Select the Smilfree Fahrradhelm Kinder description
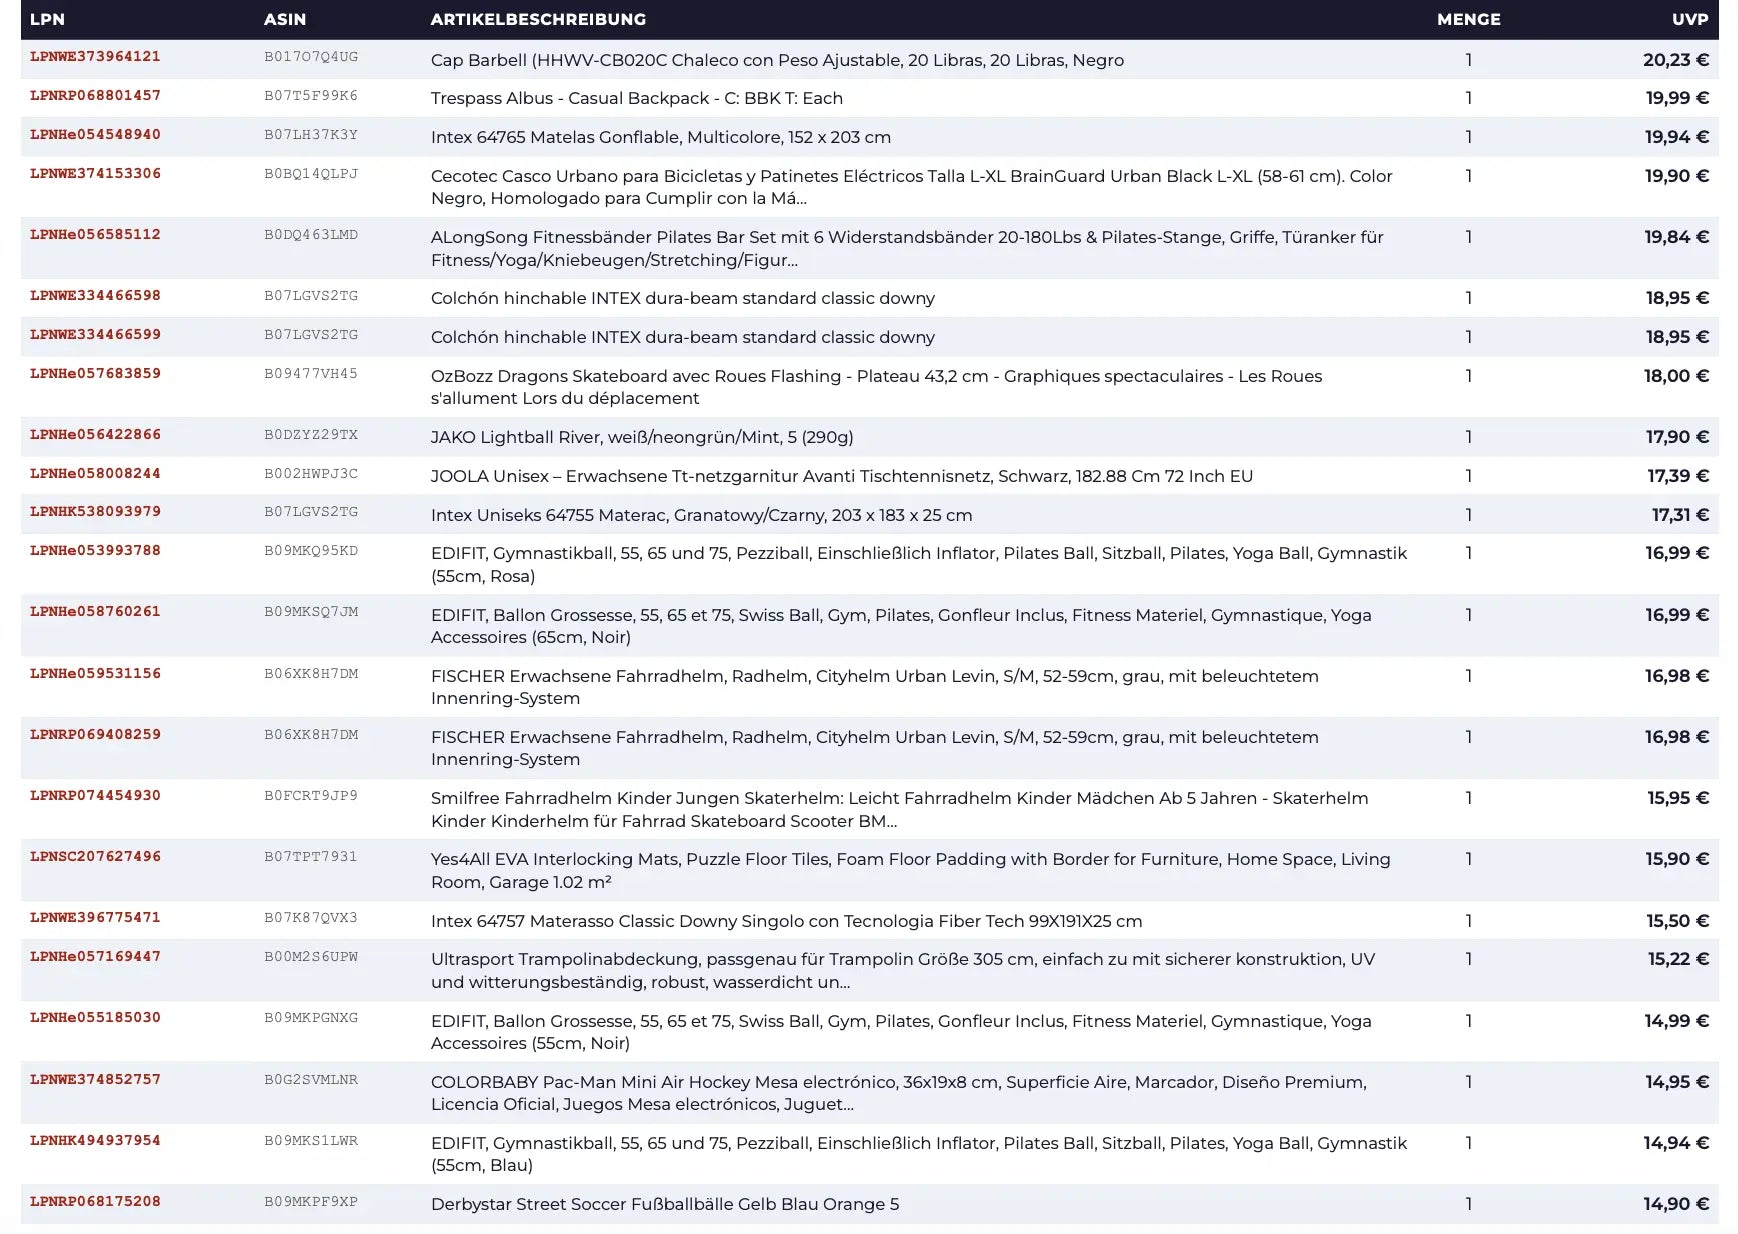 click(x=900, y=810)
